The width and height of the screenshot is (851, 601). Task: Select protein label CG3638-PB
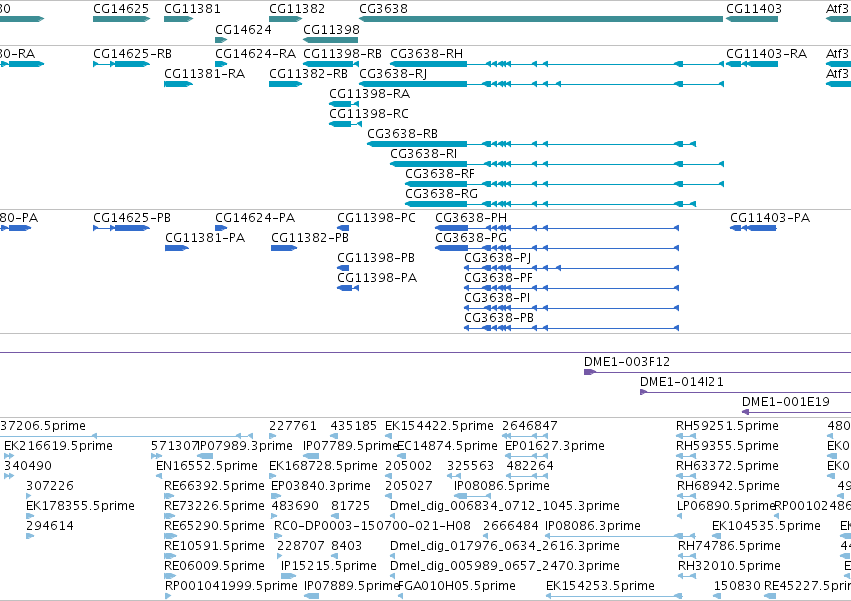(499, 318)
